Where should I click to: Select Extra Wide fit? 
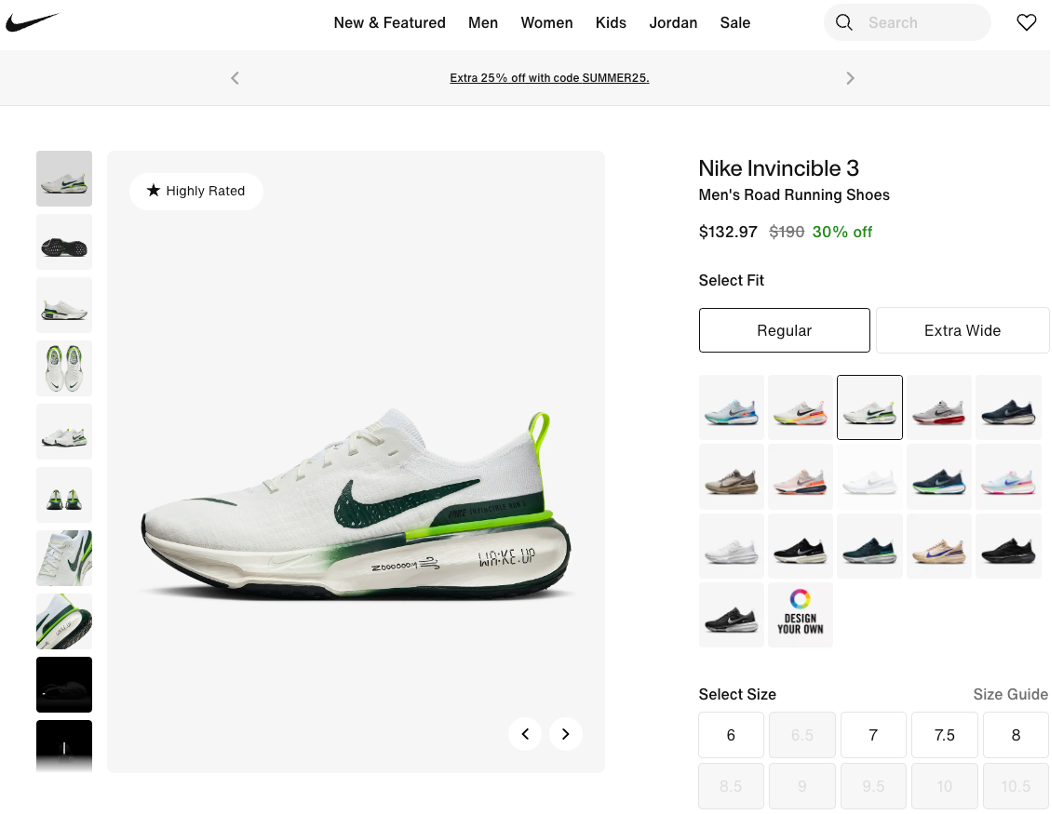coord(962,330)
